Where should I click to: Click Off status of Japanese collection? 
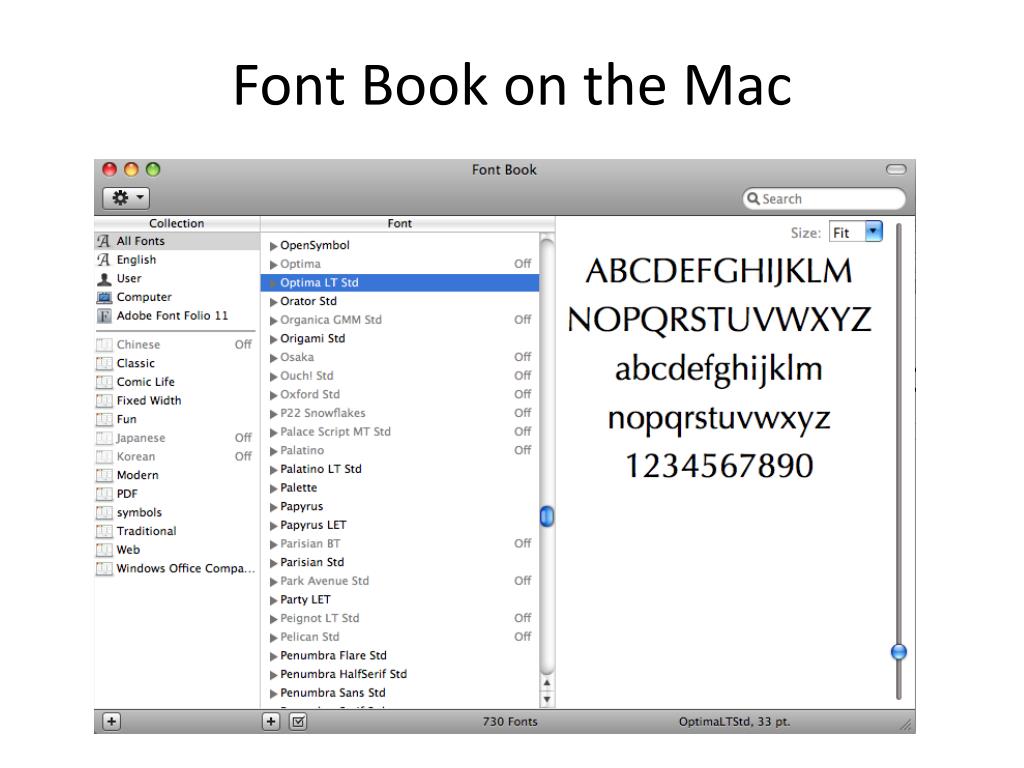click(x=243, y=438)
